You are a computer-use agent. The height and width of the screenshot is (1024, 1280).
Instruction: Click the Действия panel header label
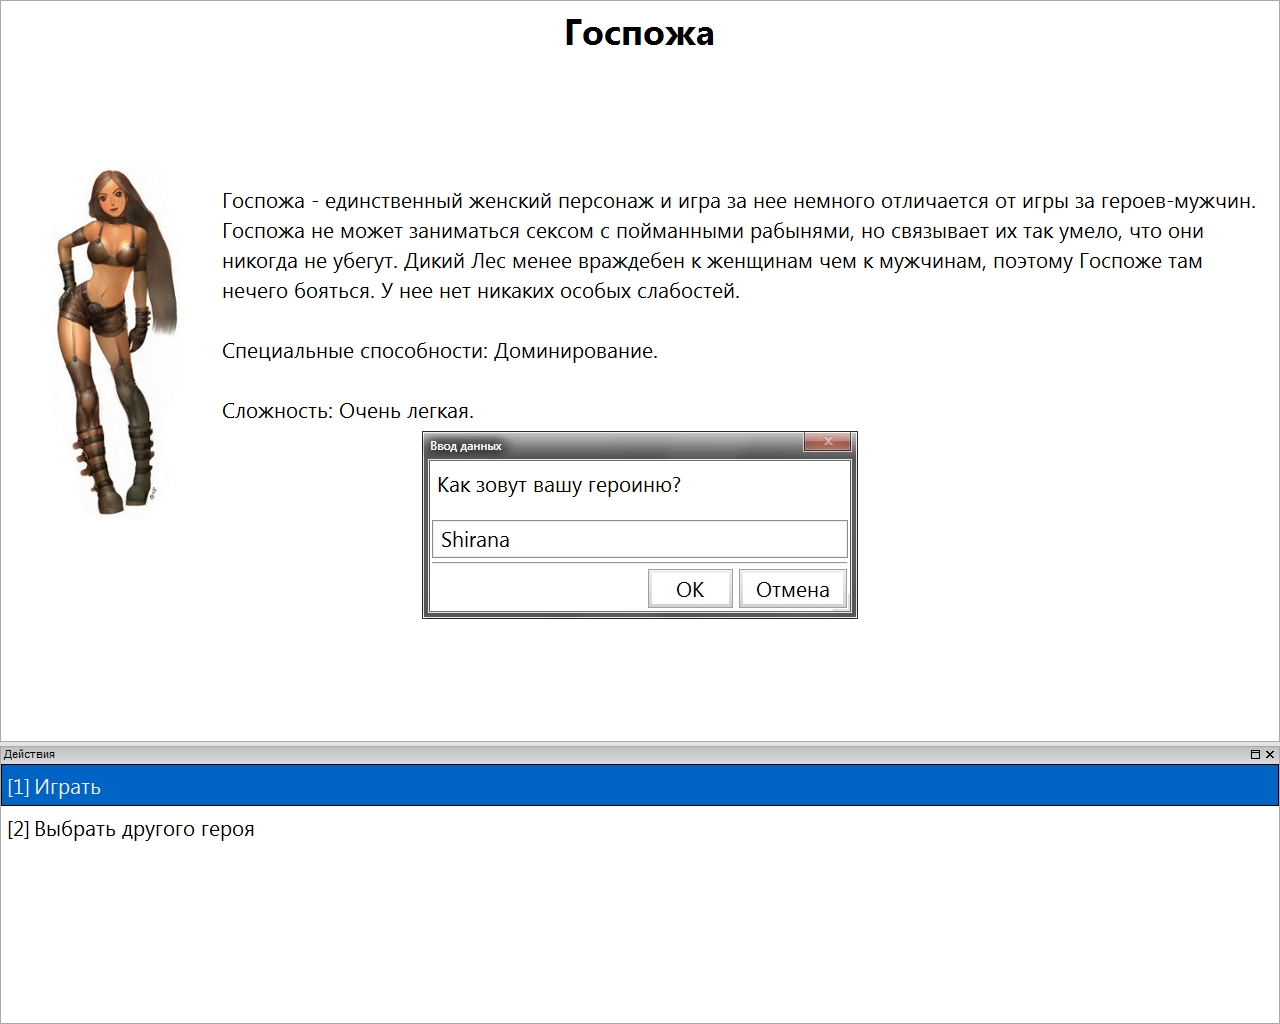29,754
